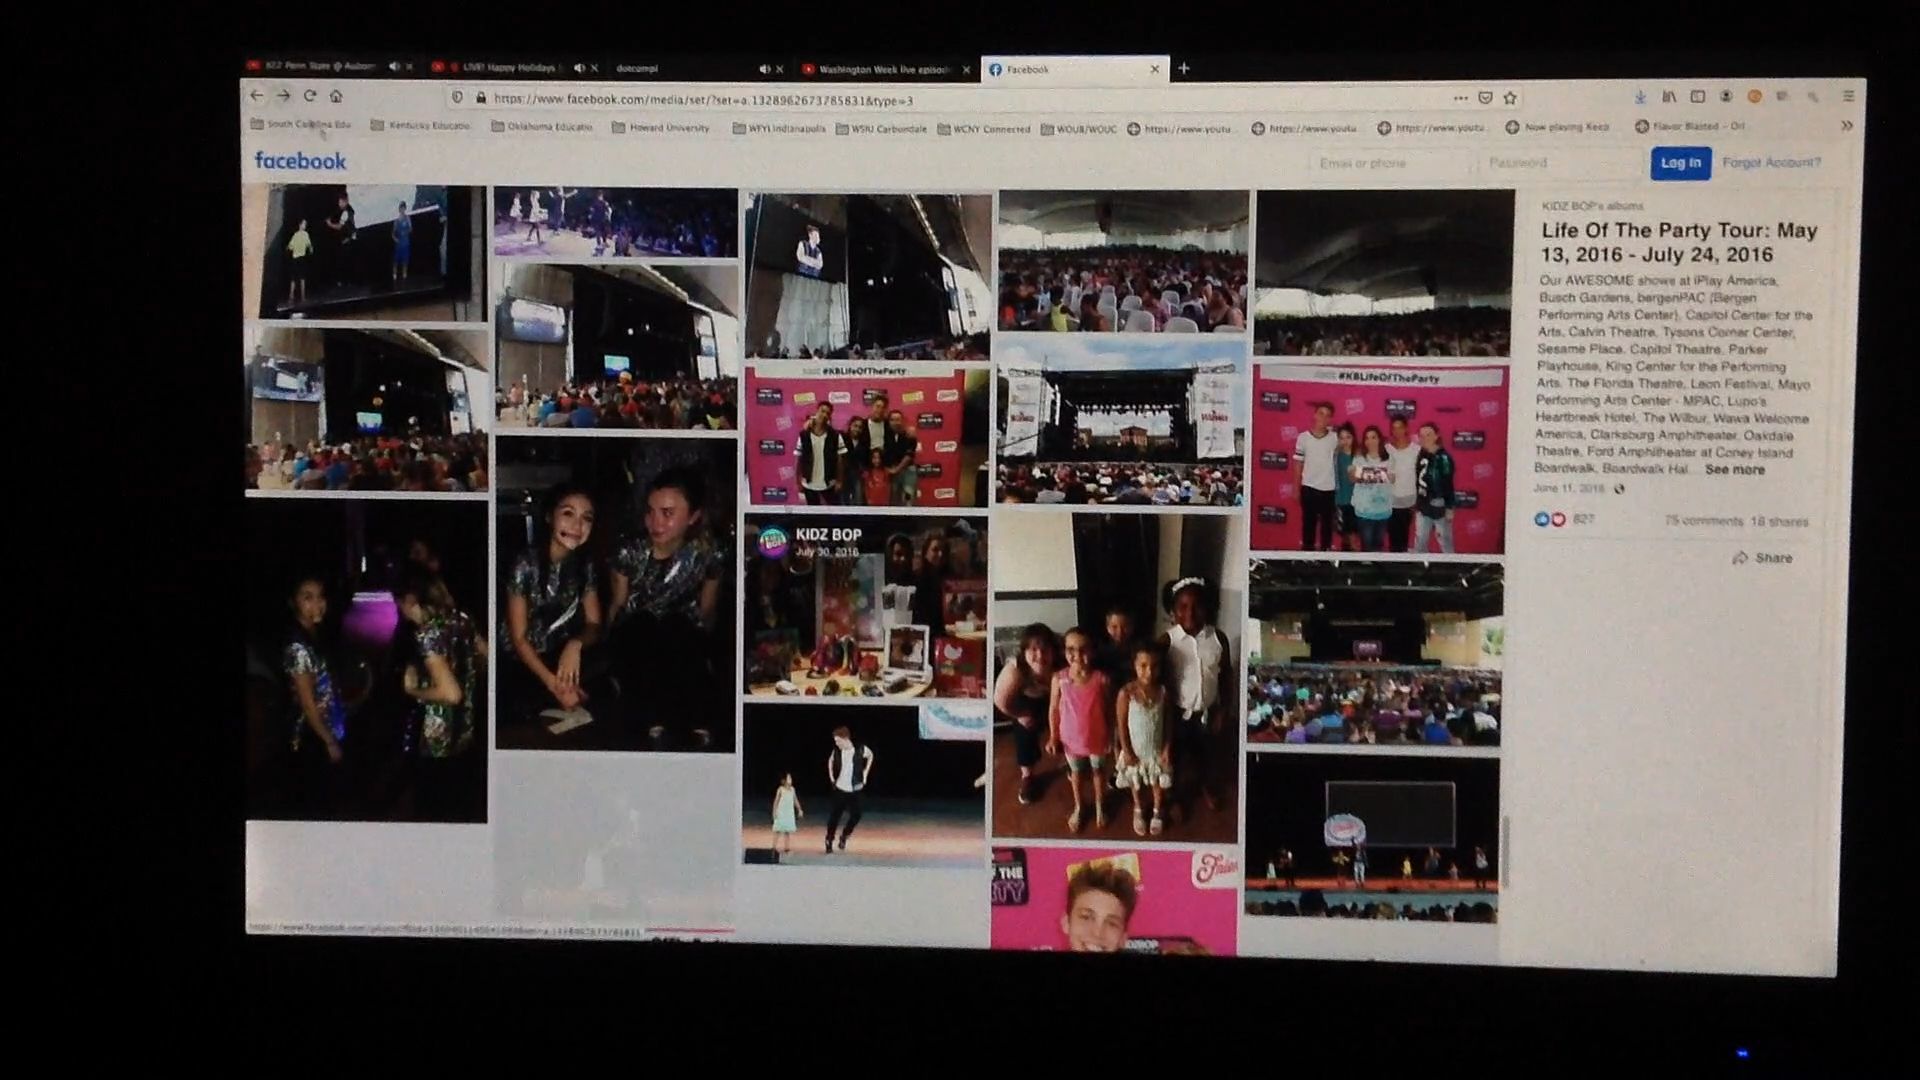Open the Firefox account icon

coord(1726,97)
